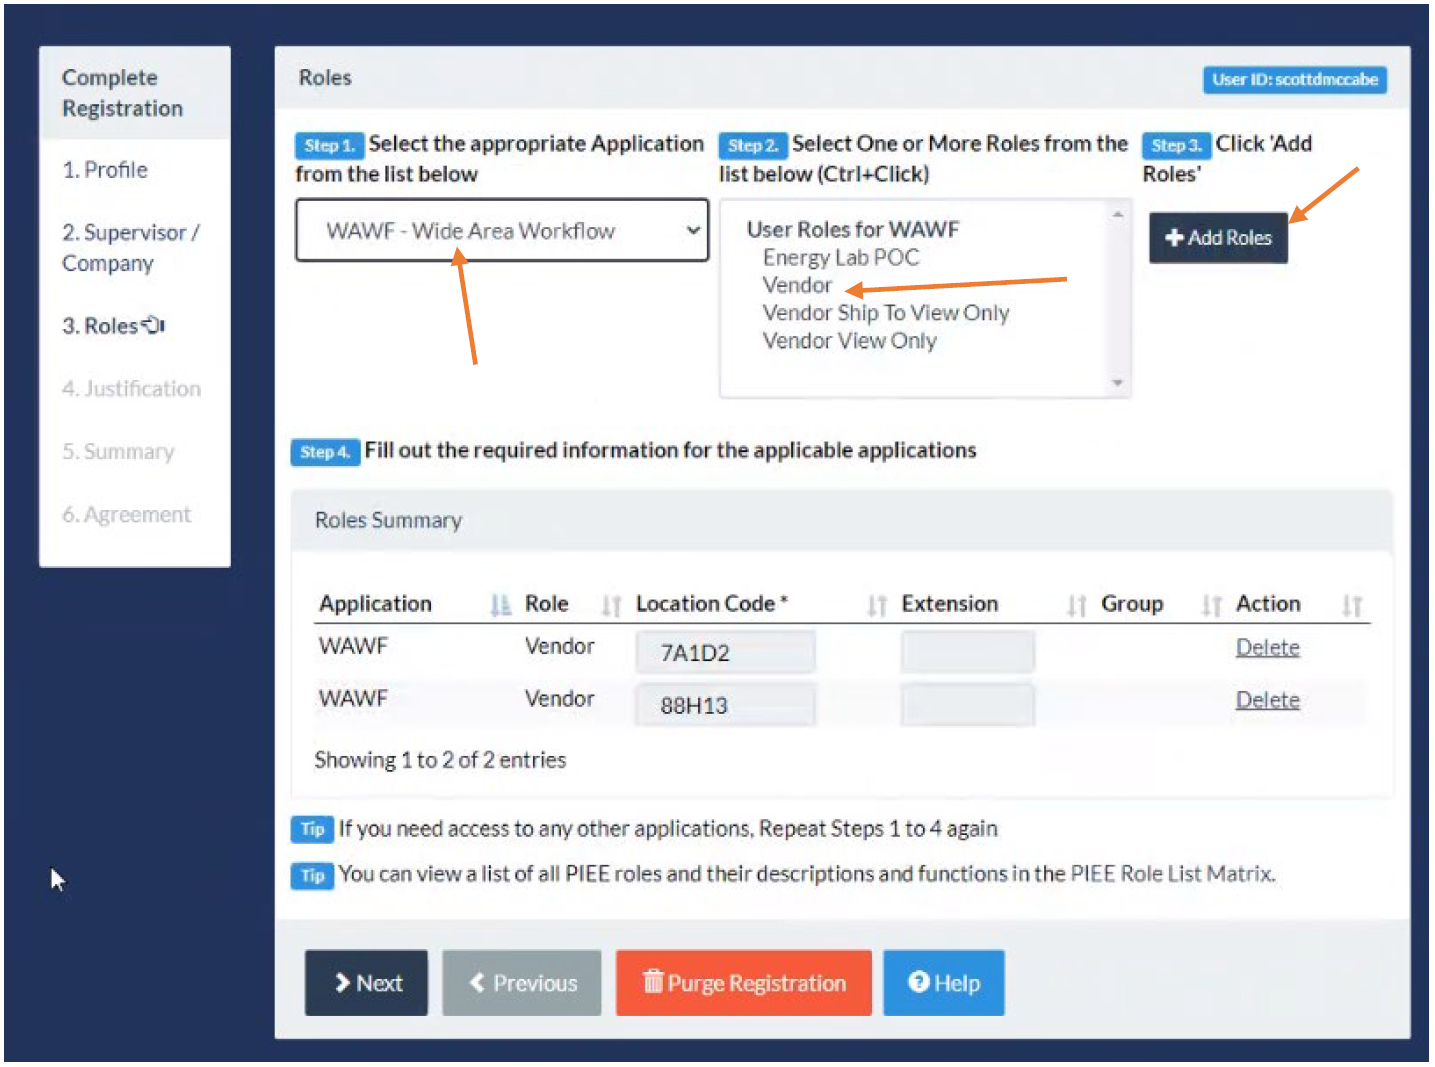This screenshot has height=1067, width=1435.
Task: Delete the role with location code 88H13
Action: (x=1268, y=700)
